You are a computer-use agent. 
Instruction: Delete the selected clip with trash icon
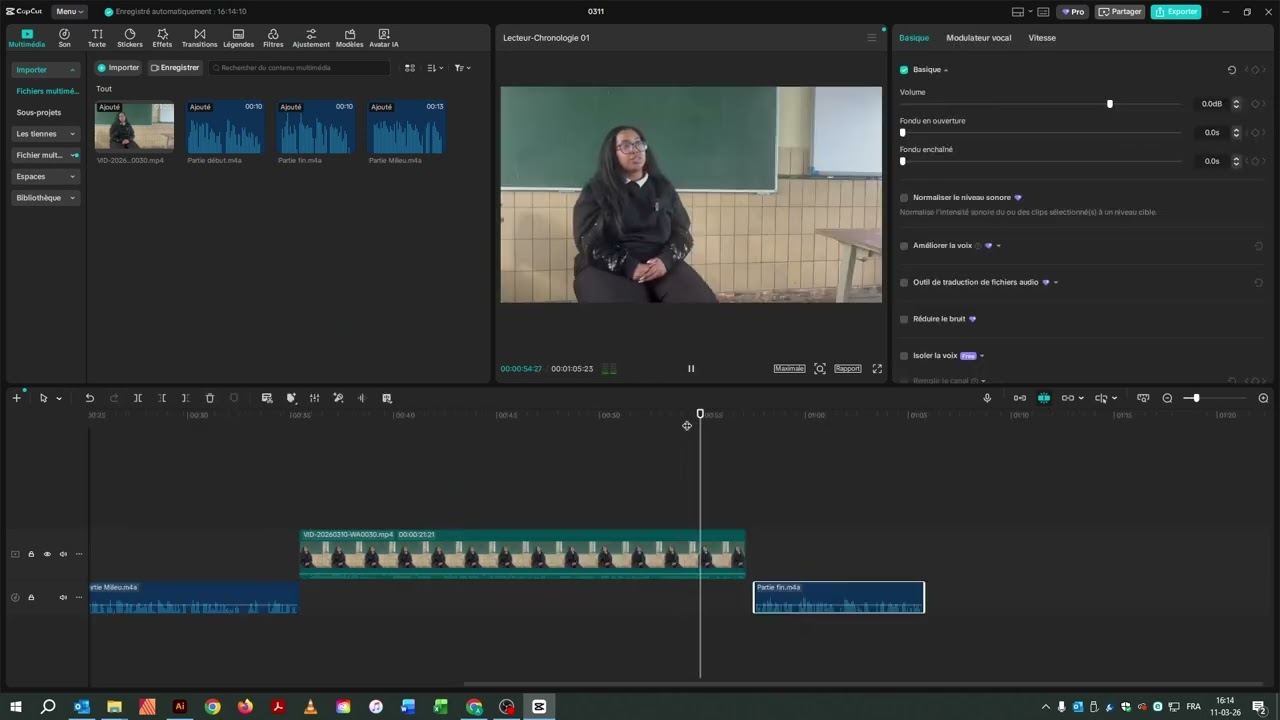(210, 398)
